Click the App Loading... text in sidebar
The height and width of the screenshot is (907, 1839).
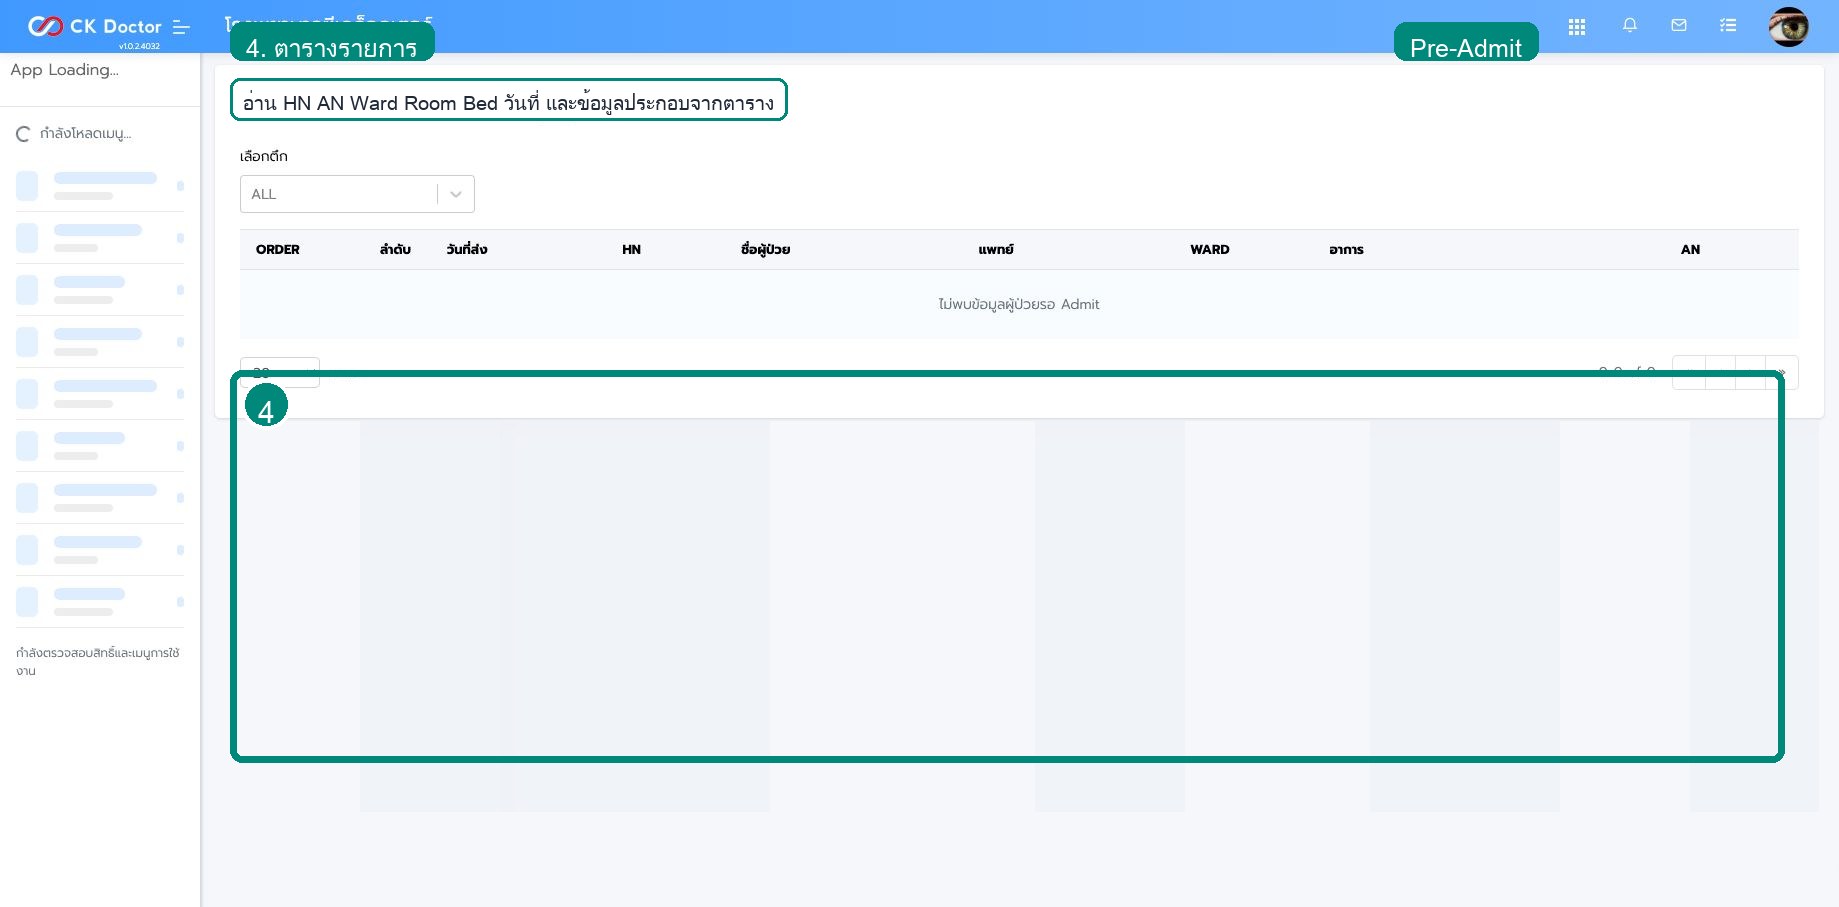(64, 69)
